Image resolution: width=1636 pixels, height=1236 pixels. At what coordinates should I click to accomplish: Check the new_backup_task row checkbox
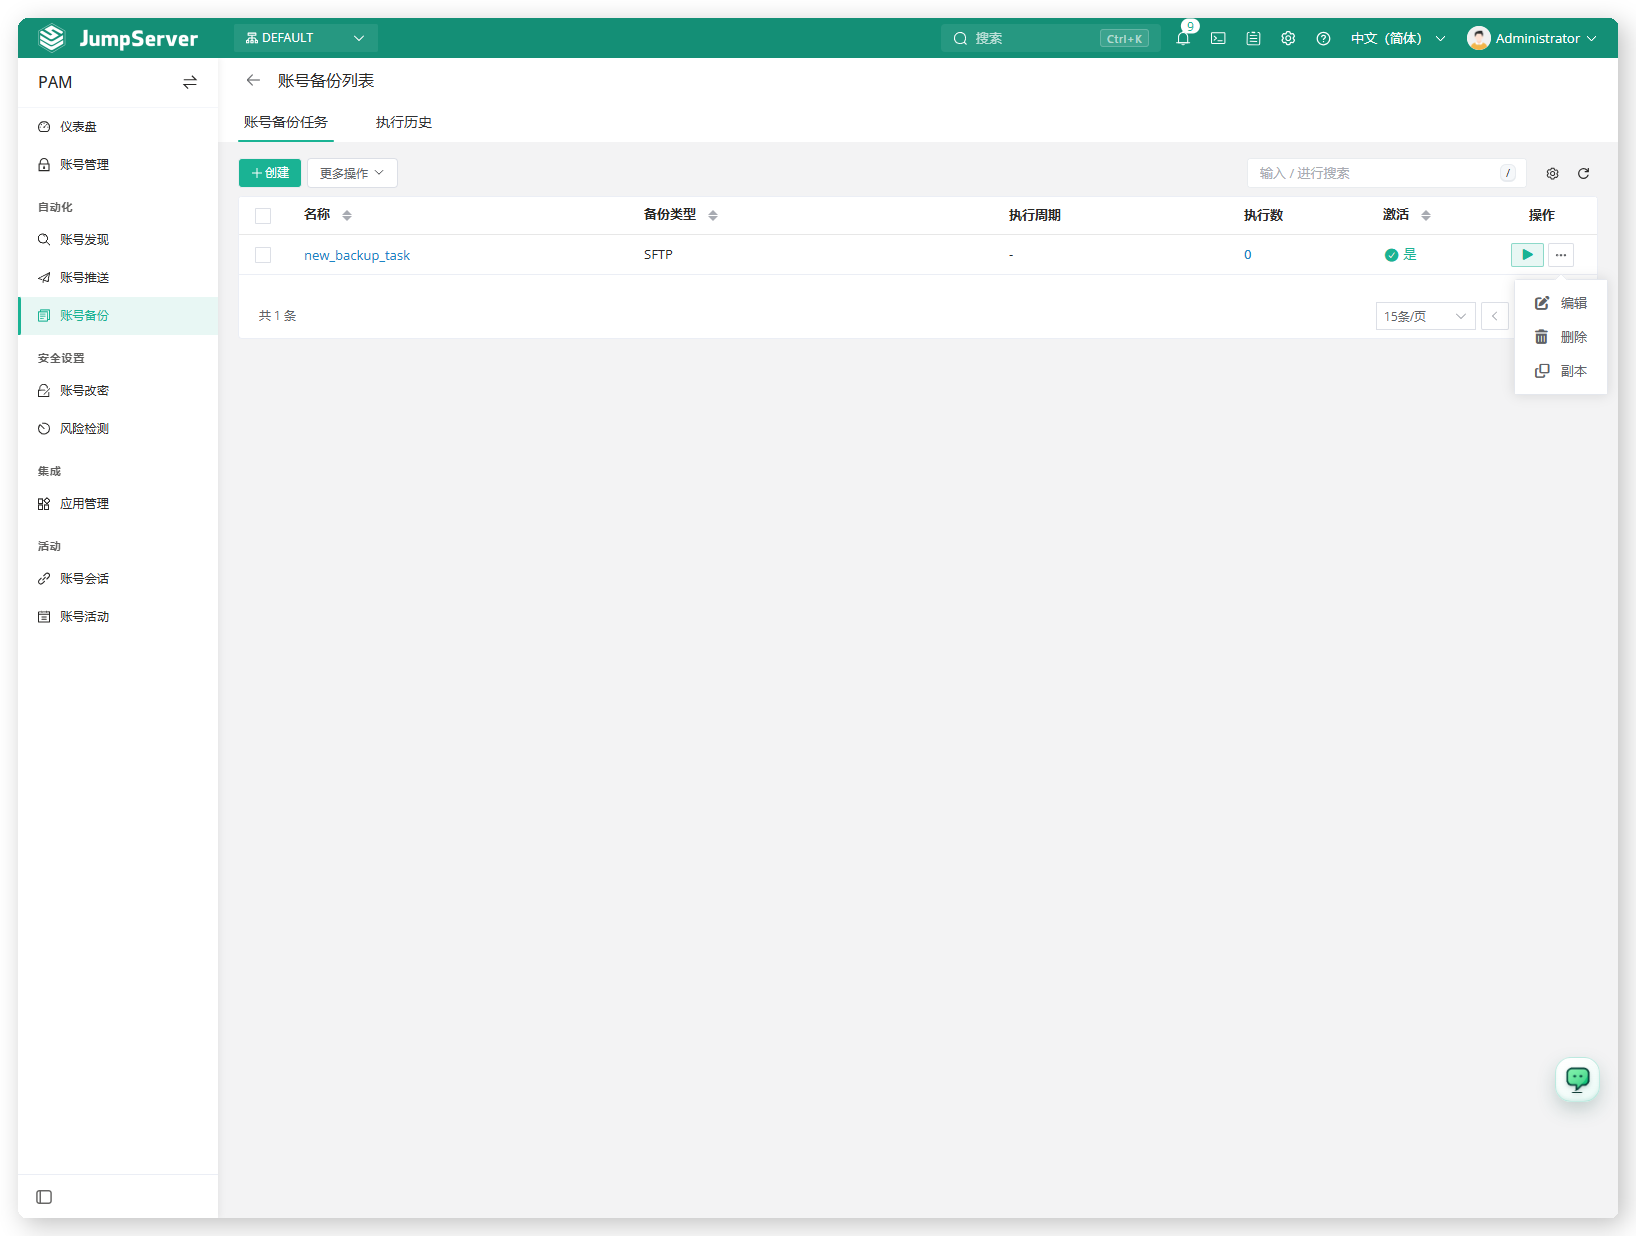tap(263, 255)
